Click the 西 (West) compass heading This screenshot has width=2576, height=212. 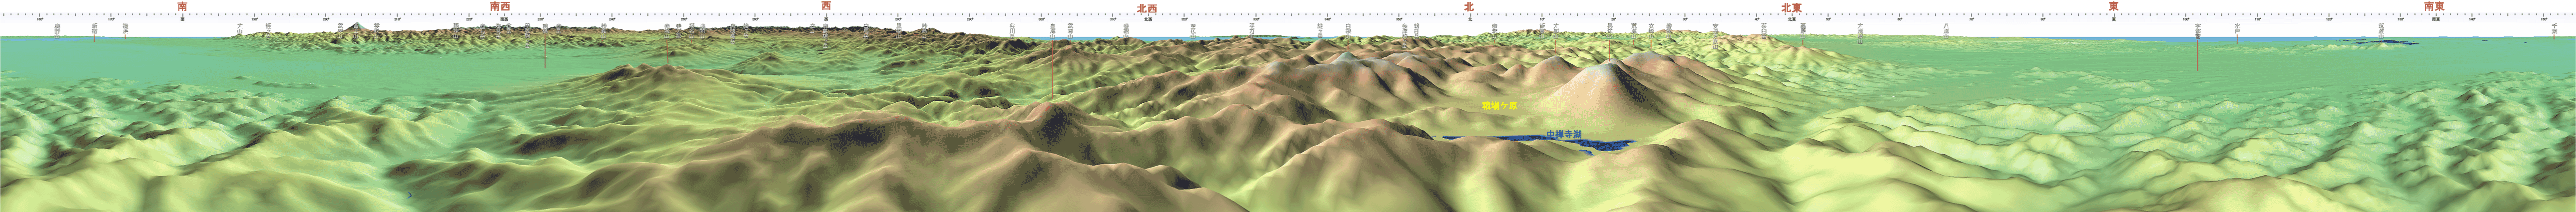click(825, 6)
